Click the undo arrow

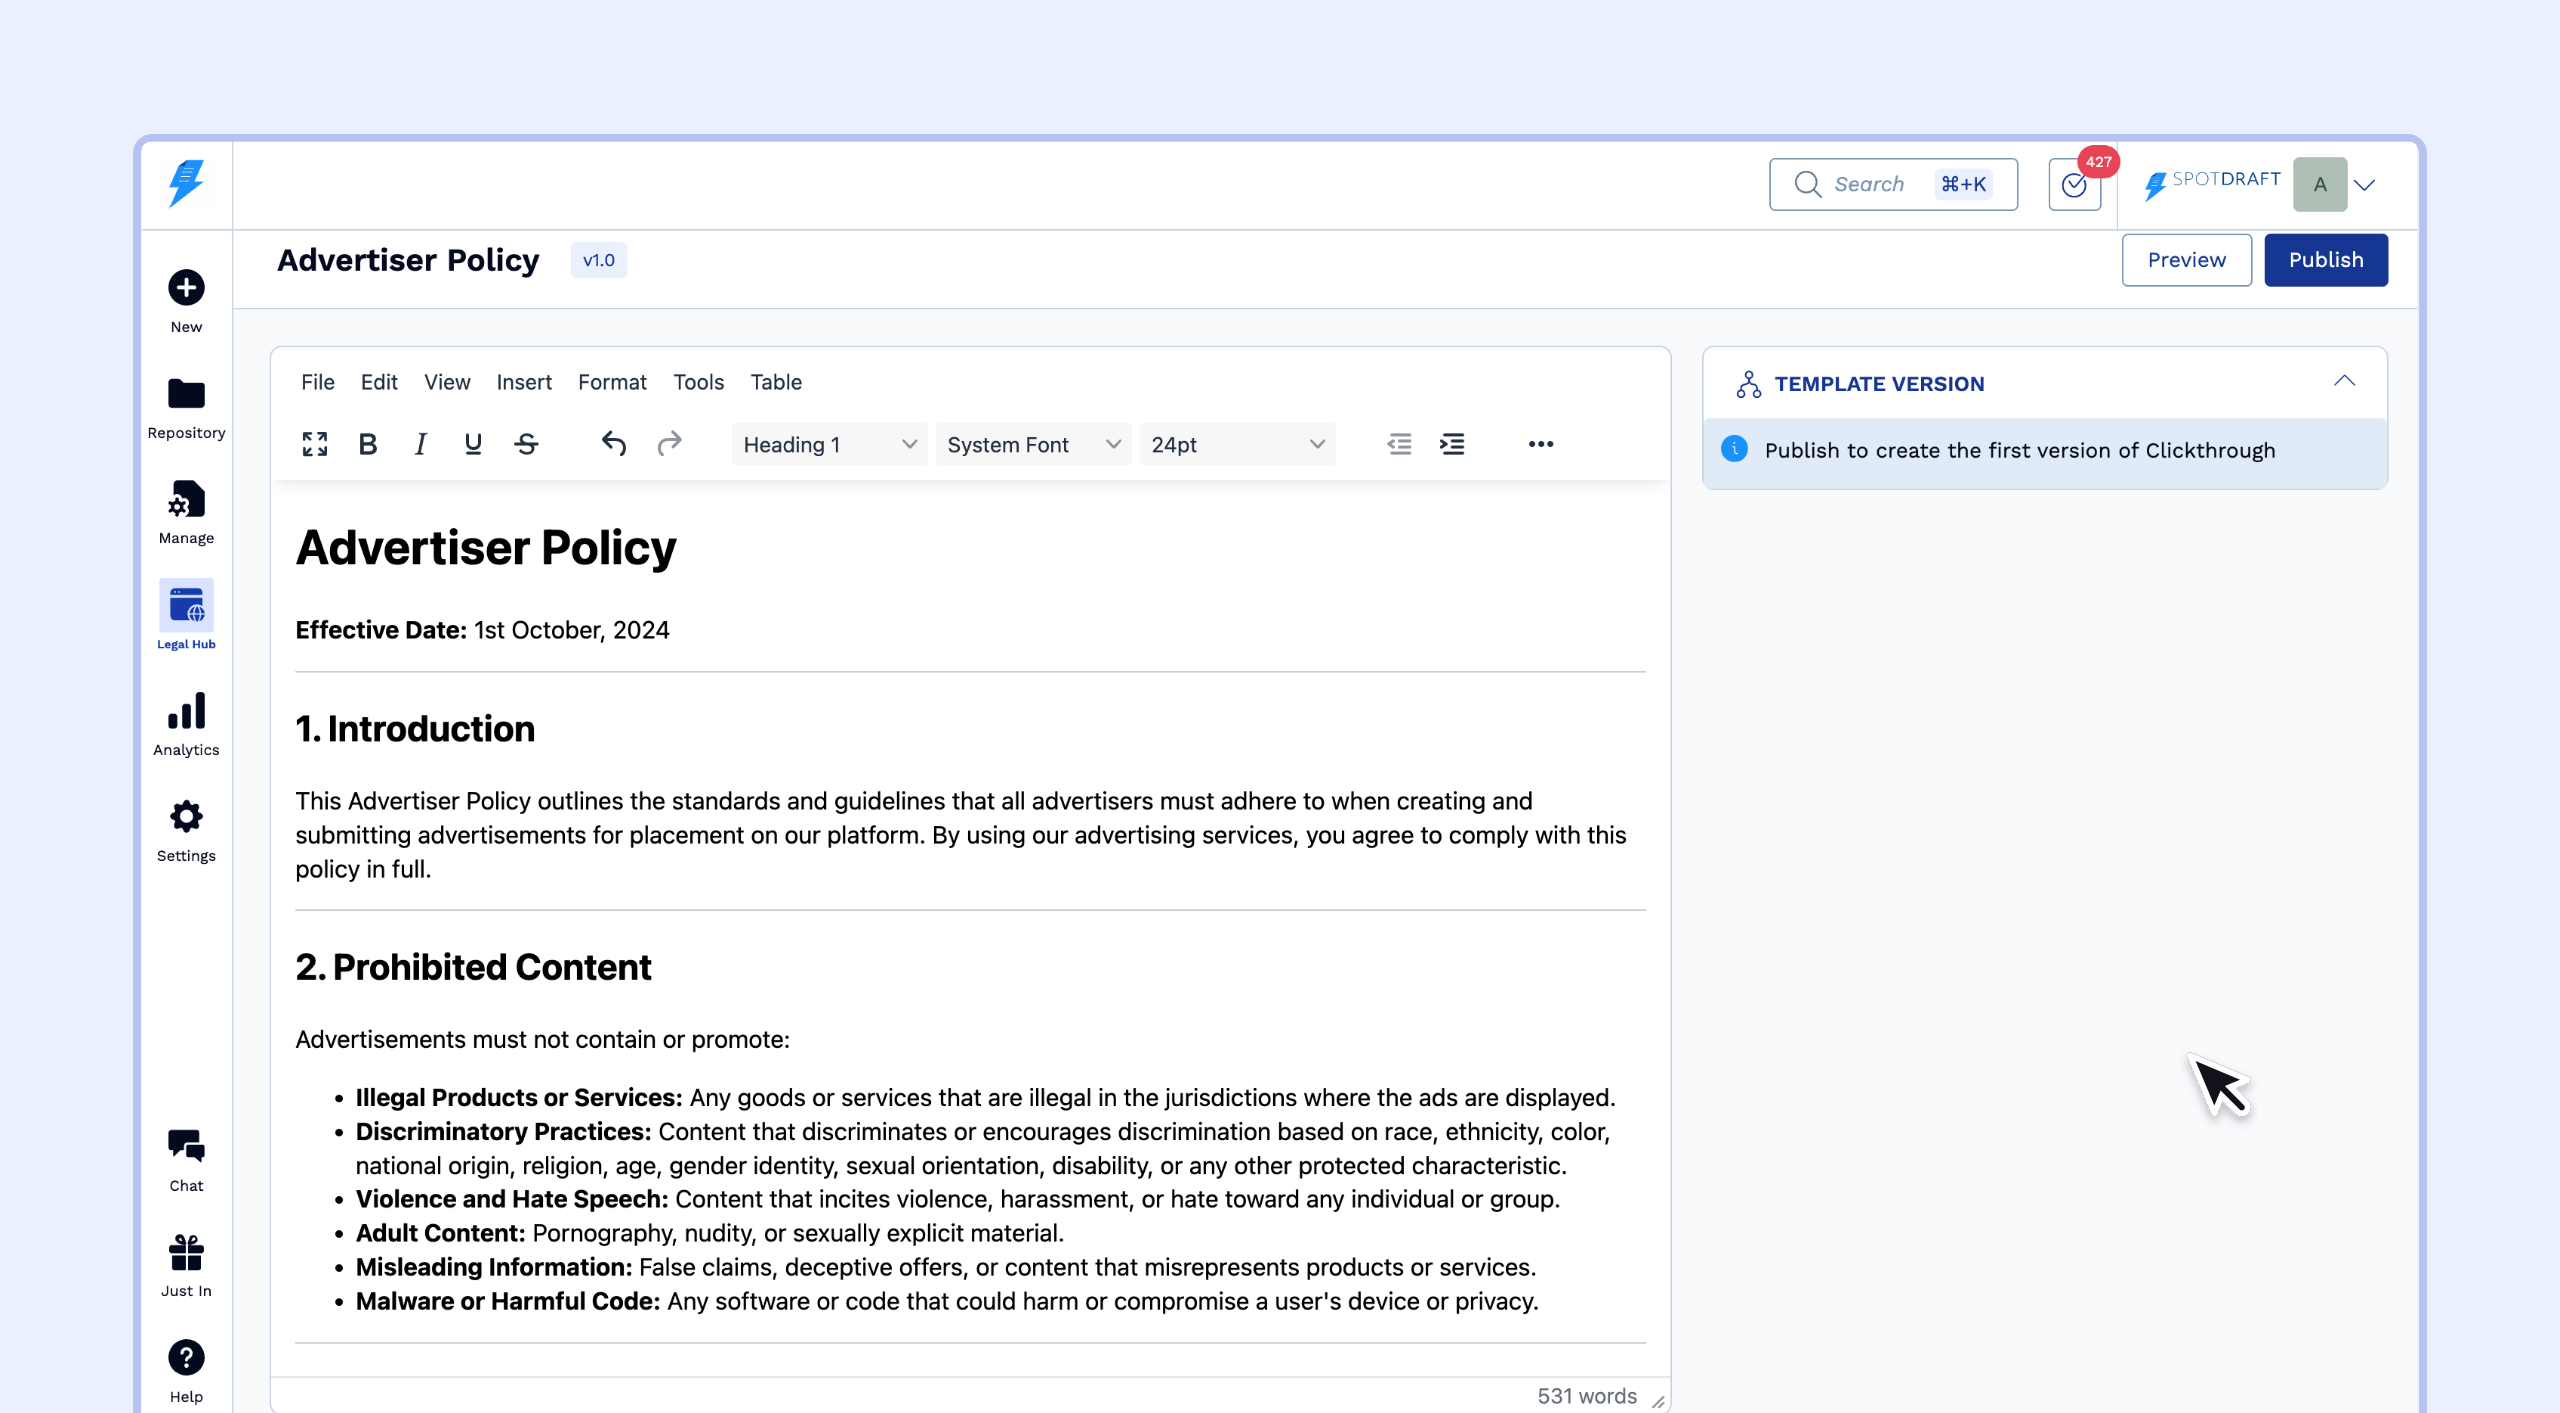[614, 444]
